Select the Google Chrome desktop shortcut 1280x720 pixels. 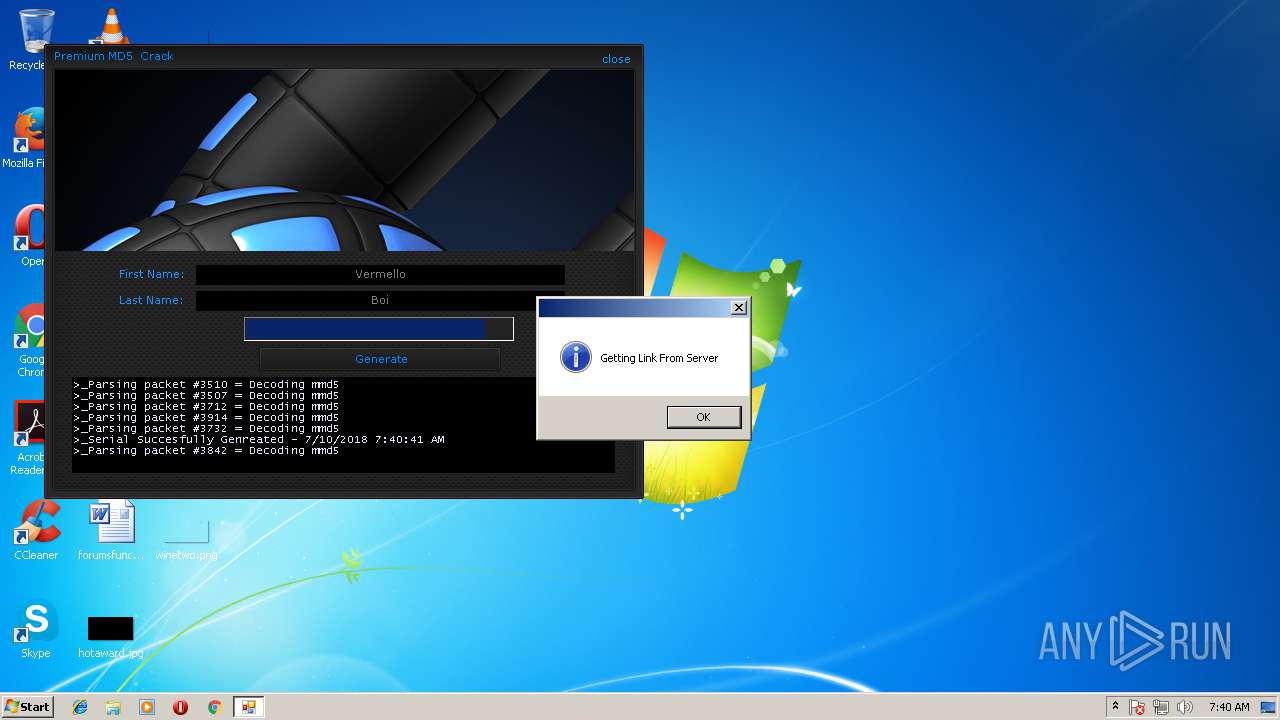30,340
